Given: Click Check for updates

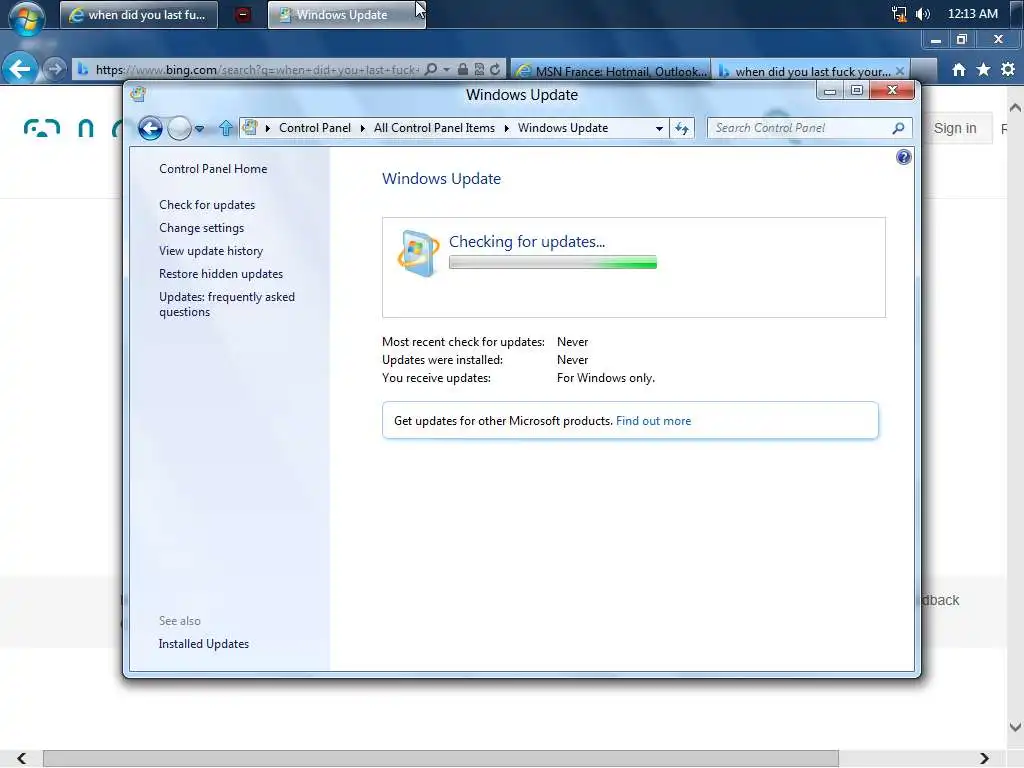Looking at the screenshot, I should pyautogui.click(x=207, y=204).
